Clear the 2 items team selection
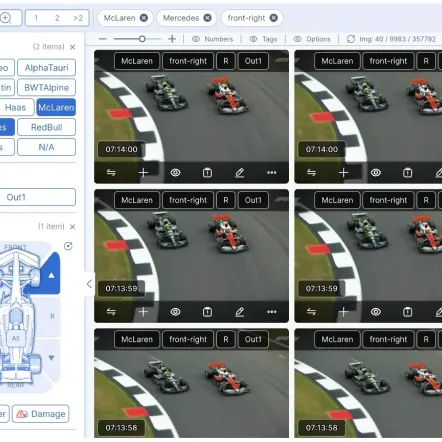Screen dimensions: 442x442 pos(73,47)
